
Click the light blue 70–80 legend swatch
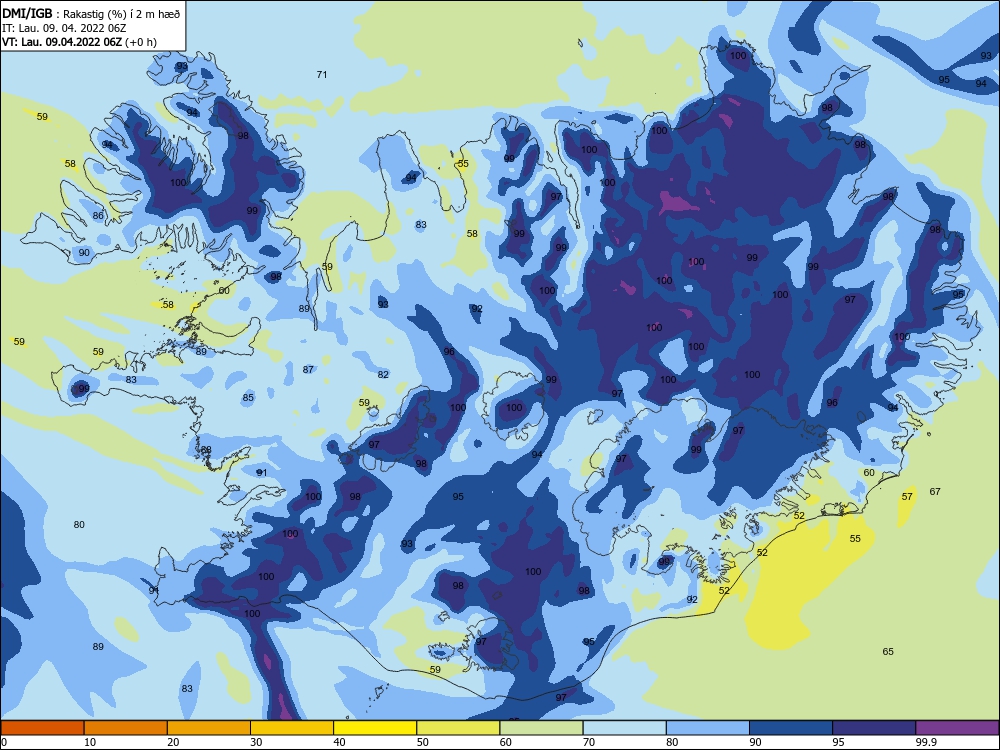point(625,728)
